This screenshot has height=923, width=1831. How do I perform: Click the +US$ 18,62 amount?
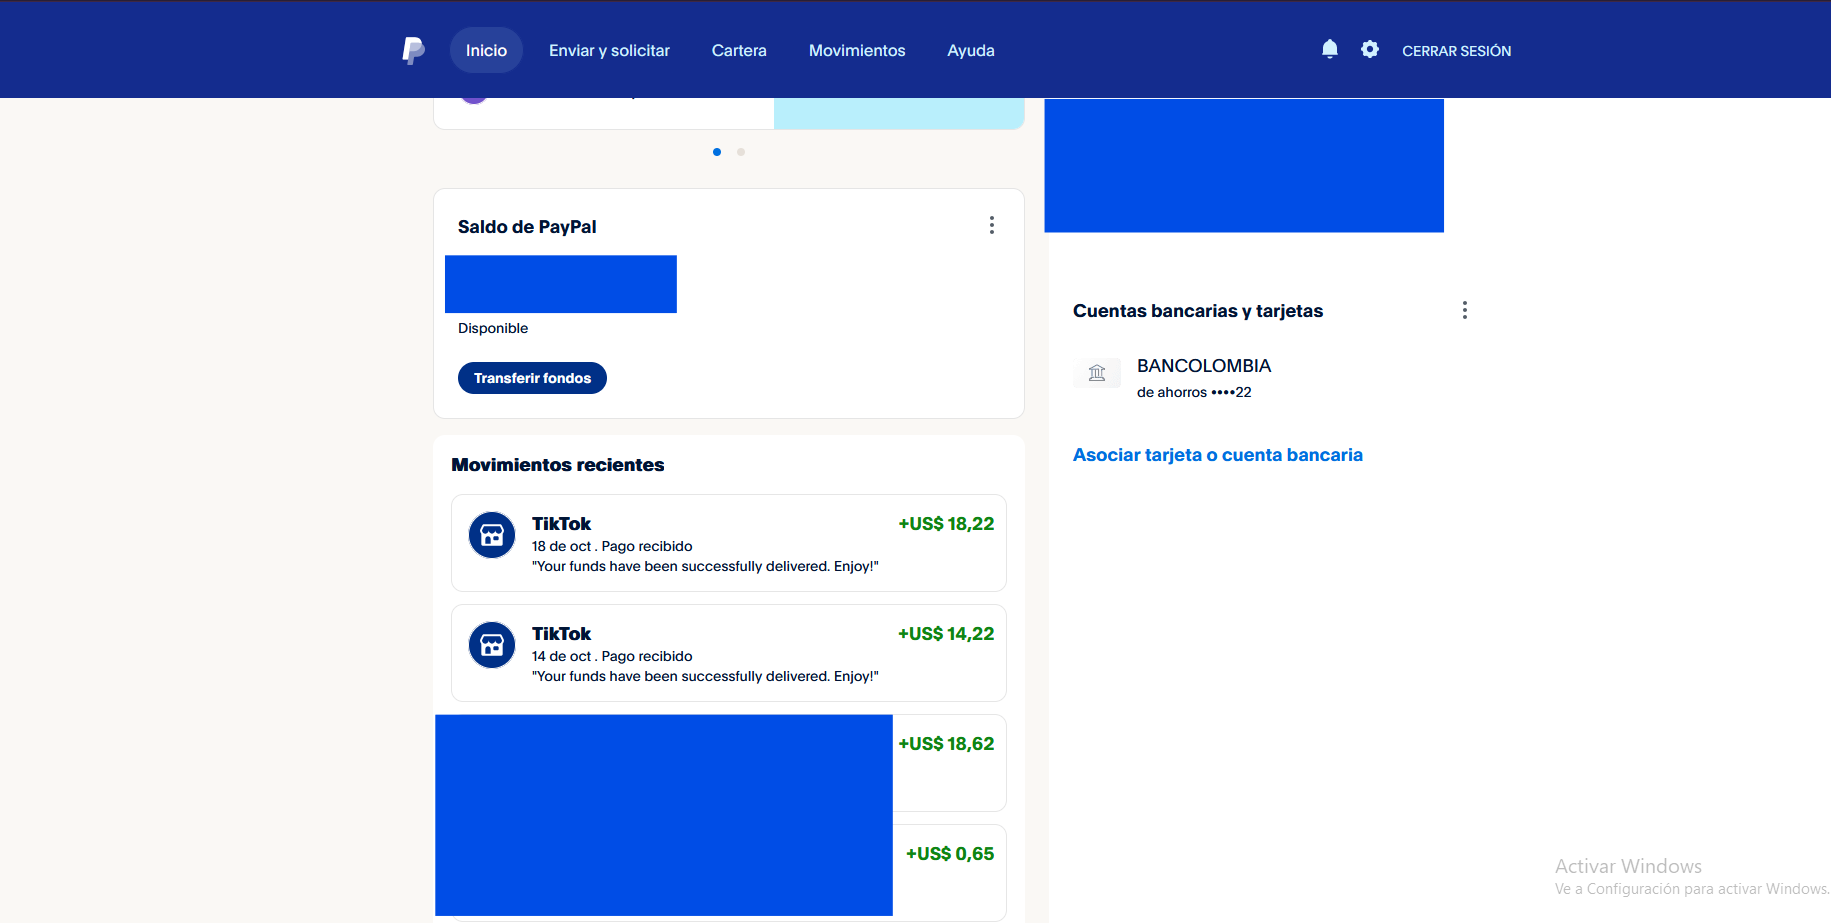click(x=946, y=744)
